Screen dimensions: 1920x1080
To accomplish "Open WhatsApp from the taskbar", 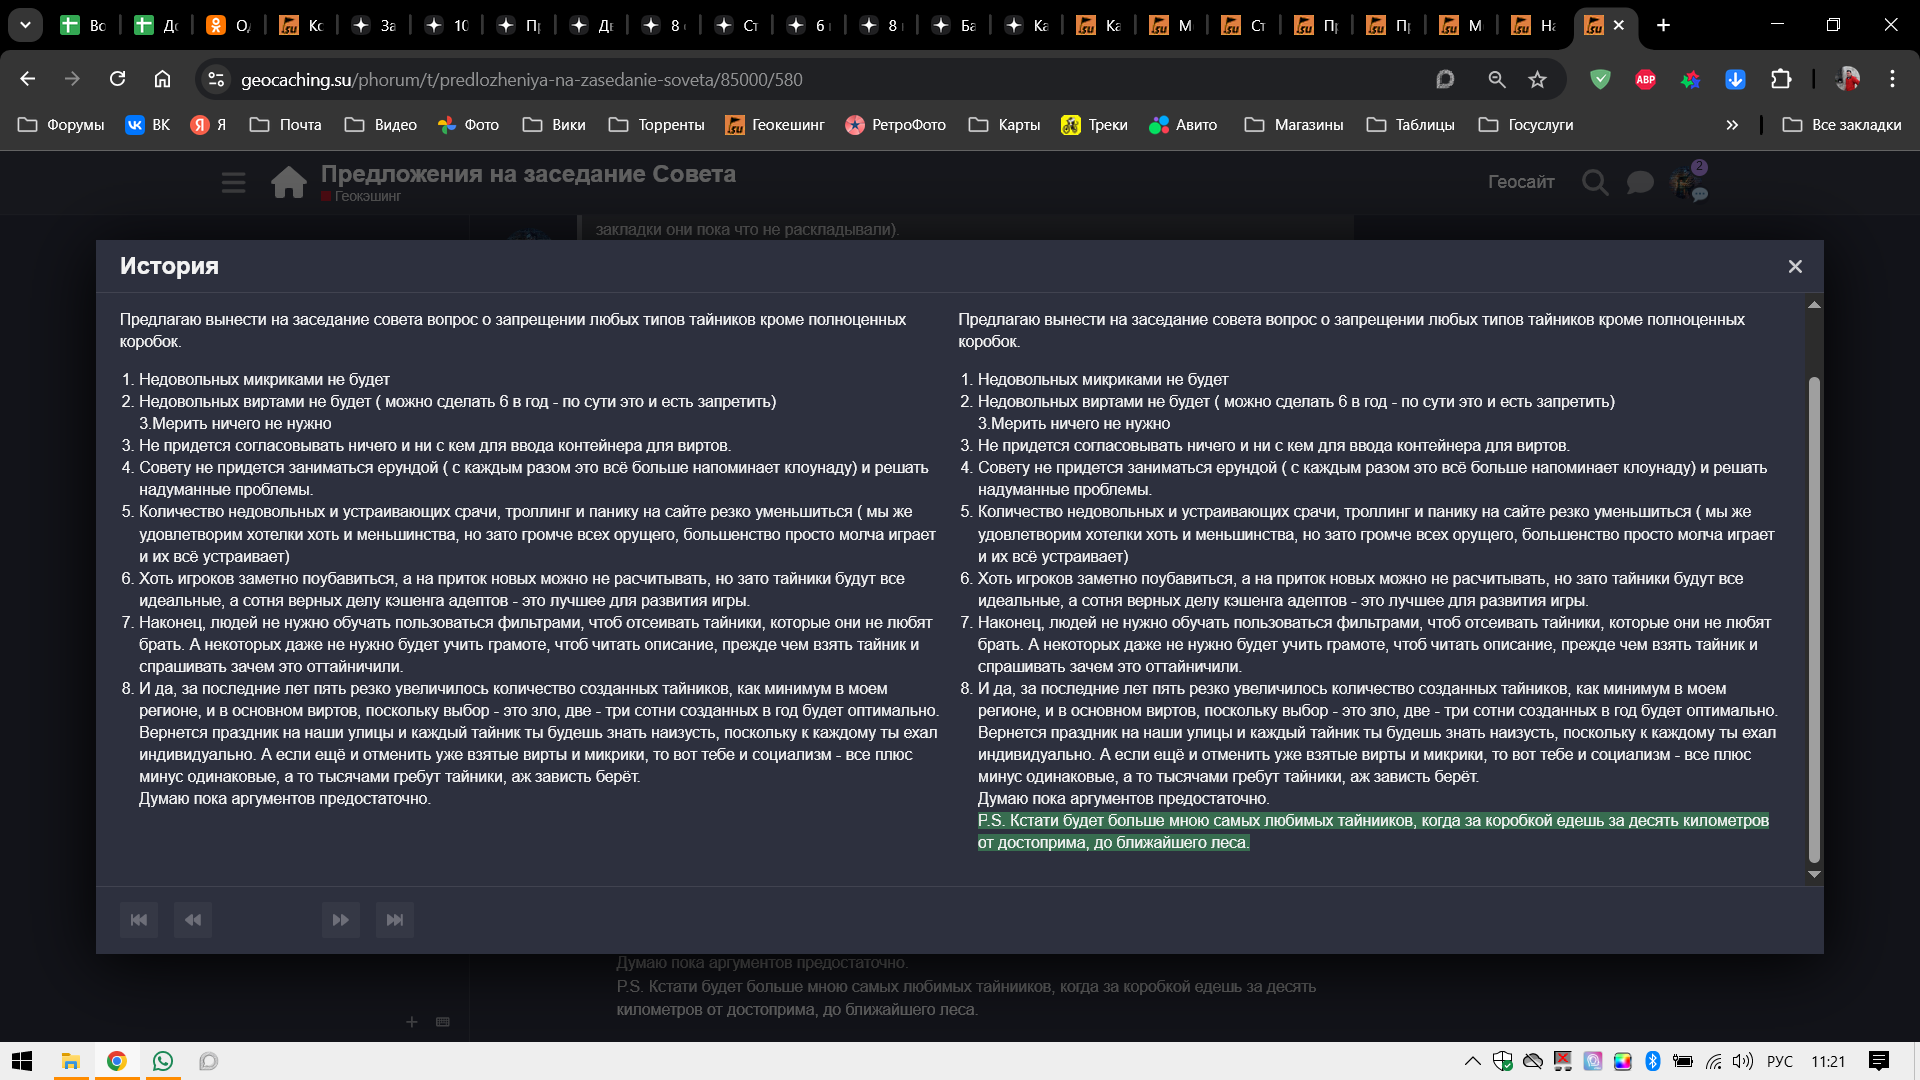I will click(163, 1061).
